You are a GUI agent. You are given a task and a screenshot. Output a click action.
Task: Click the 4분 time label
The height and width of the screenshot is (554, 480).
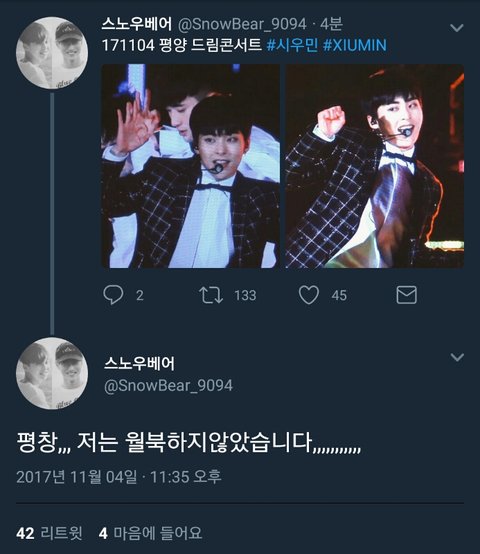[x=331, y=24]
